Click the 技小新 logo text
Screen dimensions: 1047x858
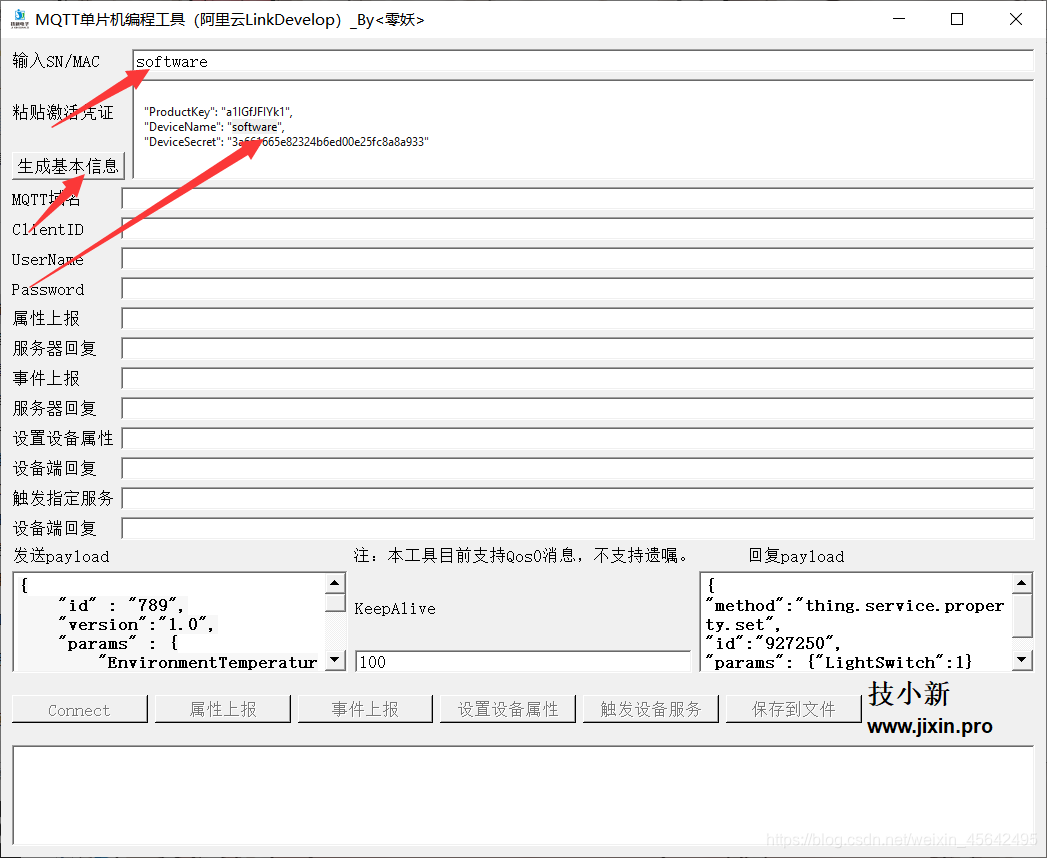tap(909, 694)
